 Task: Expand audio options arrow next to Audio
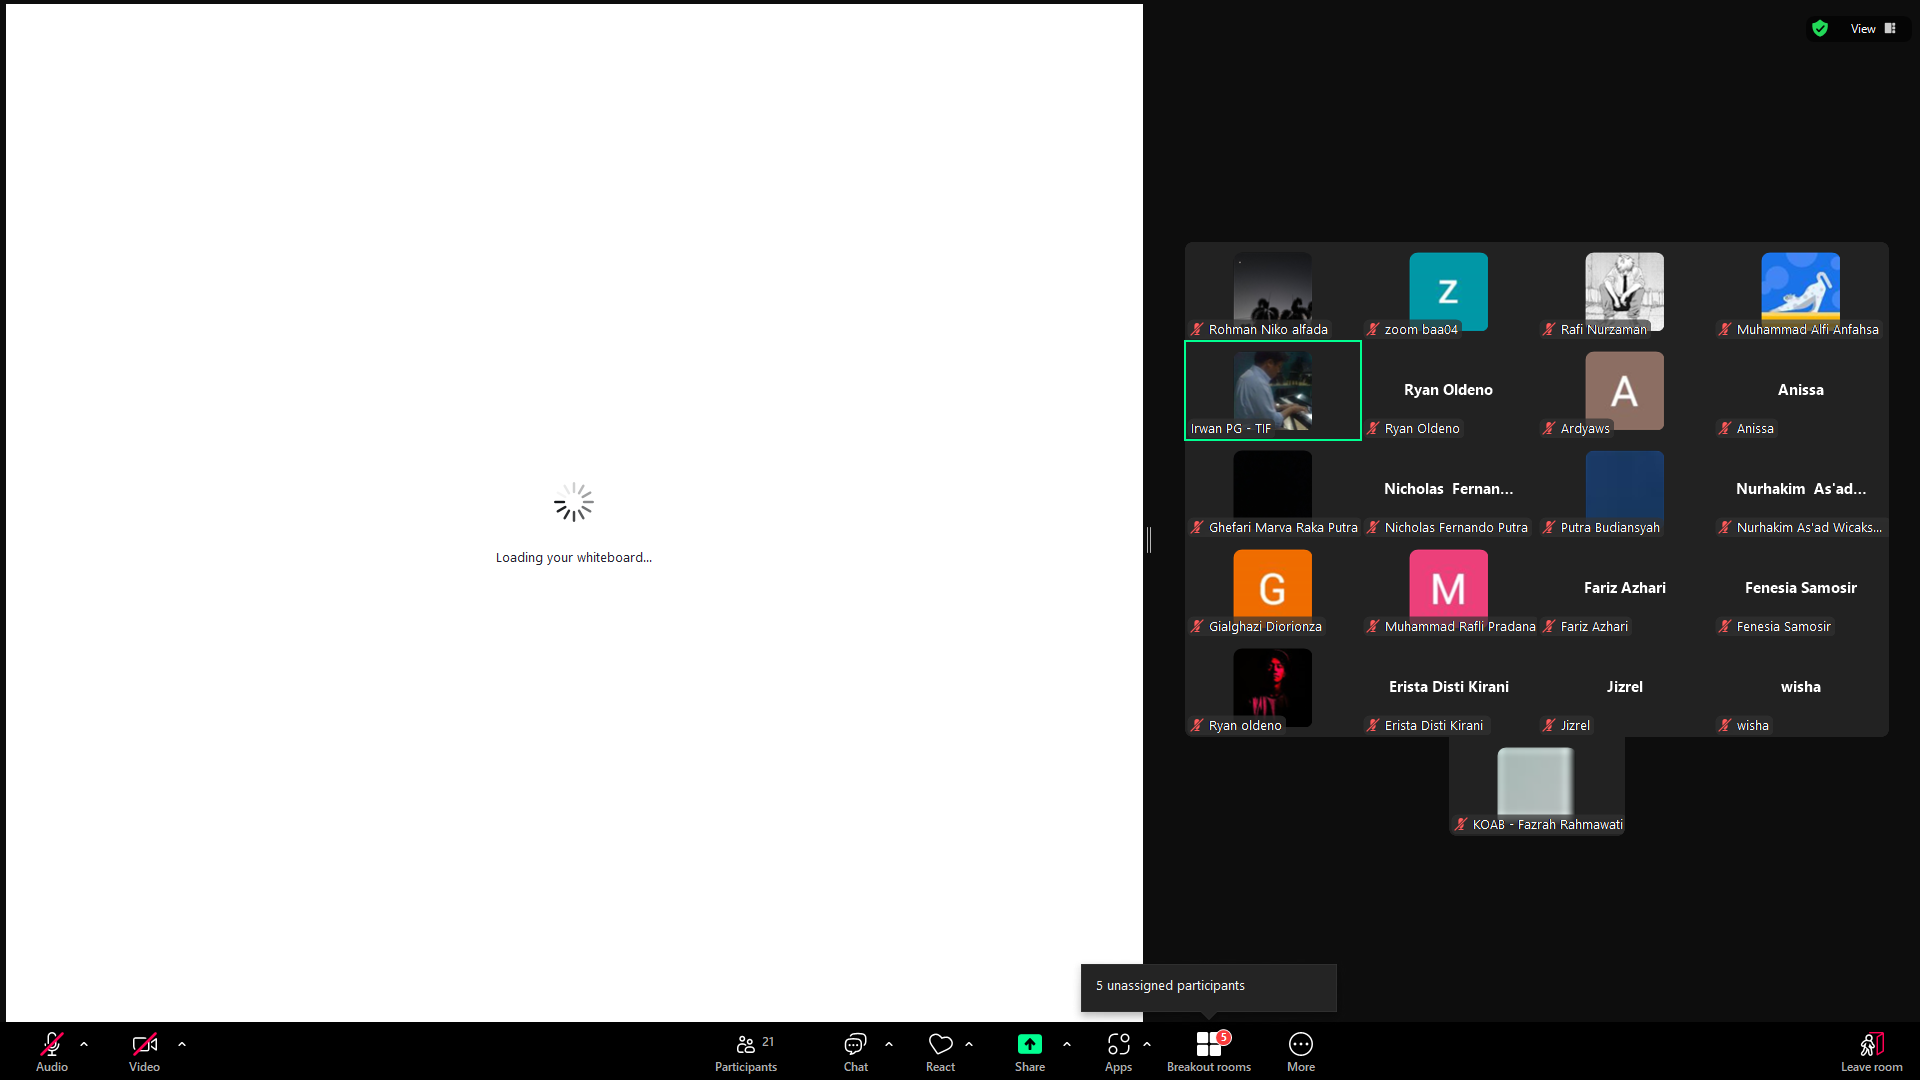[84, 1044]
